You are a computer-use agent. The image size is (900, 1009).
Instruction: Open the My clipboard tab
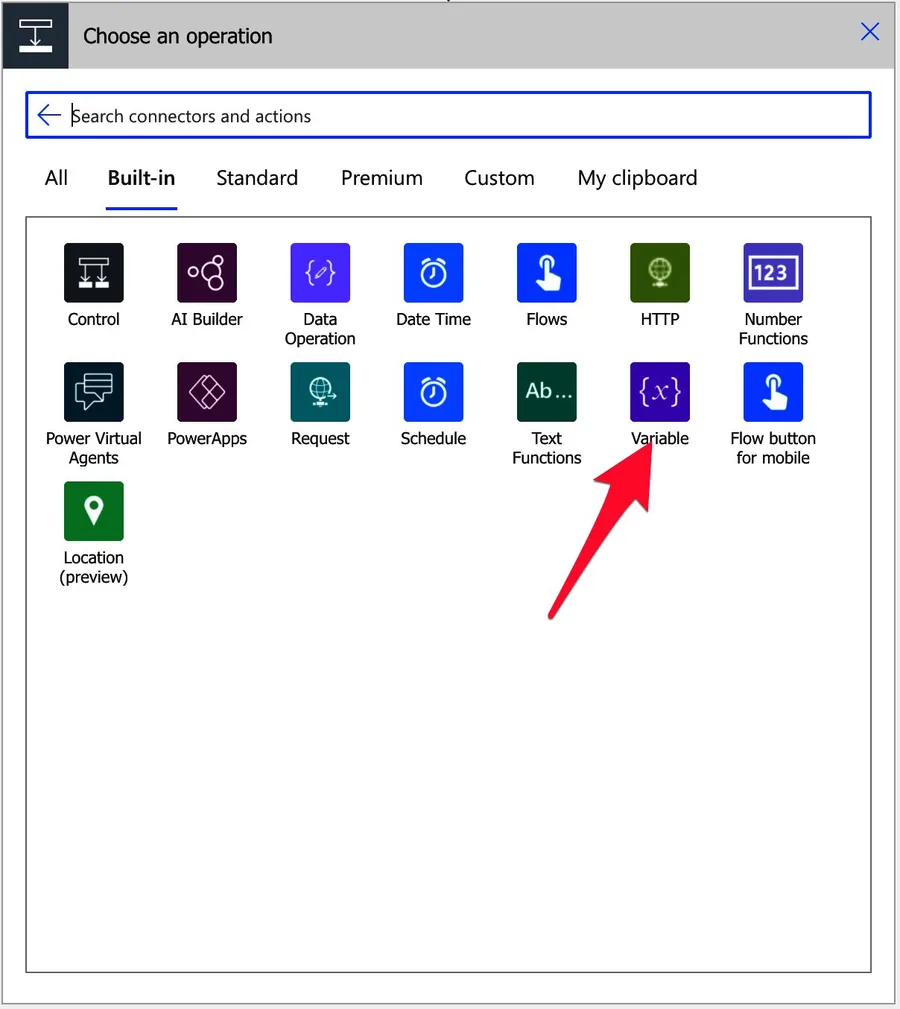pos(637,178)
